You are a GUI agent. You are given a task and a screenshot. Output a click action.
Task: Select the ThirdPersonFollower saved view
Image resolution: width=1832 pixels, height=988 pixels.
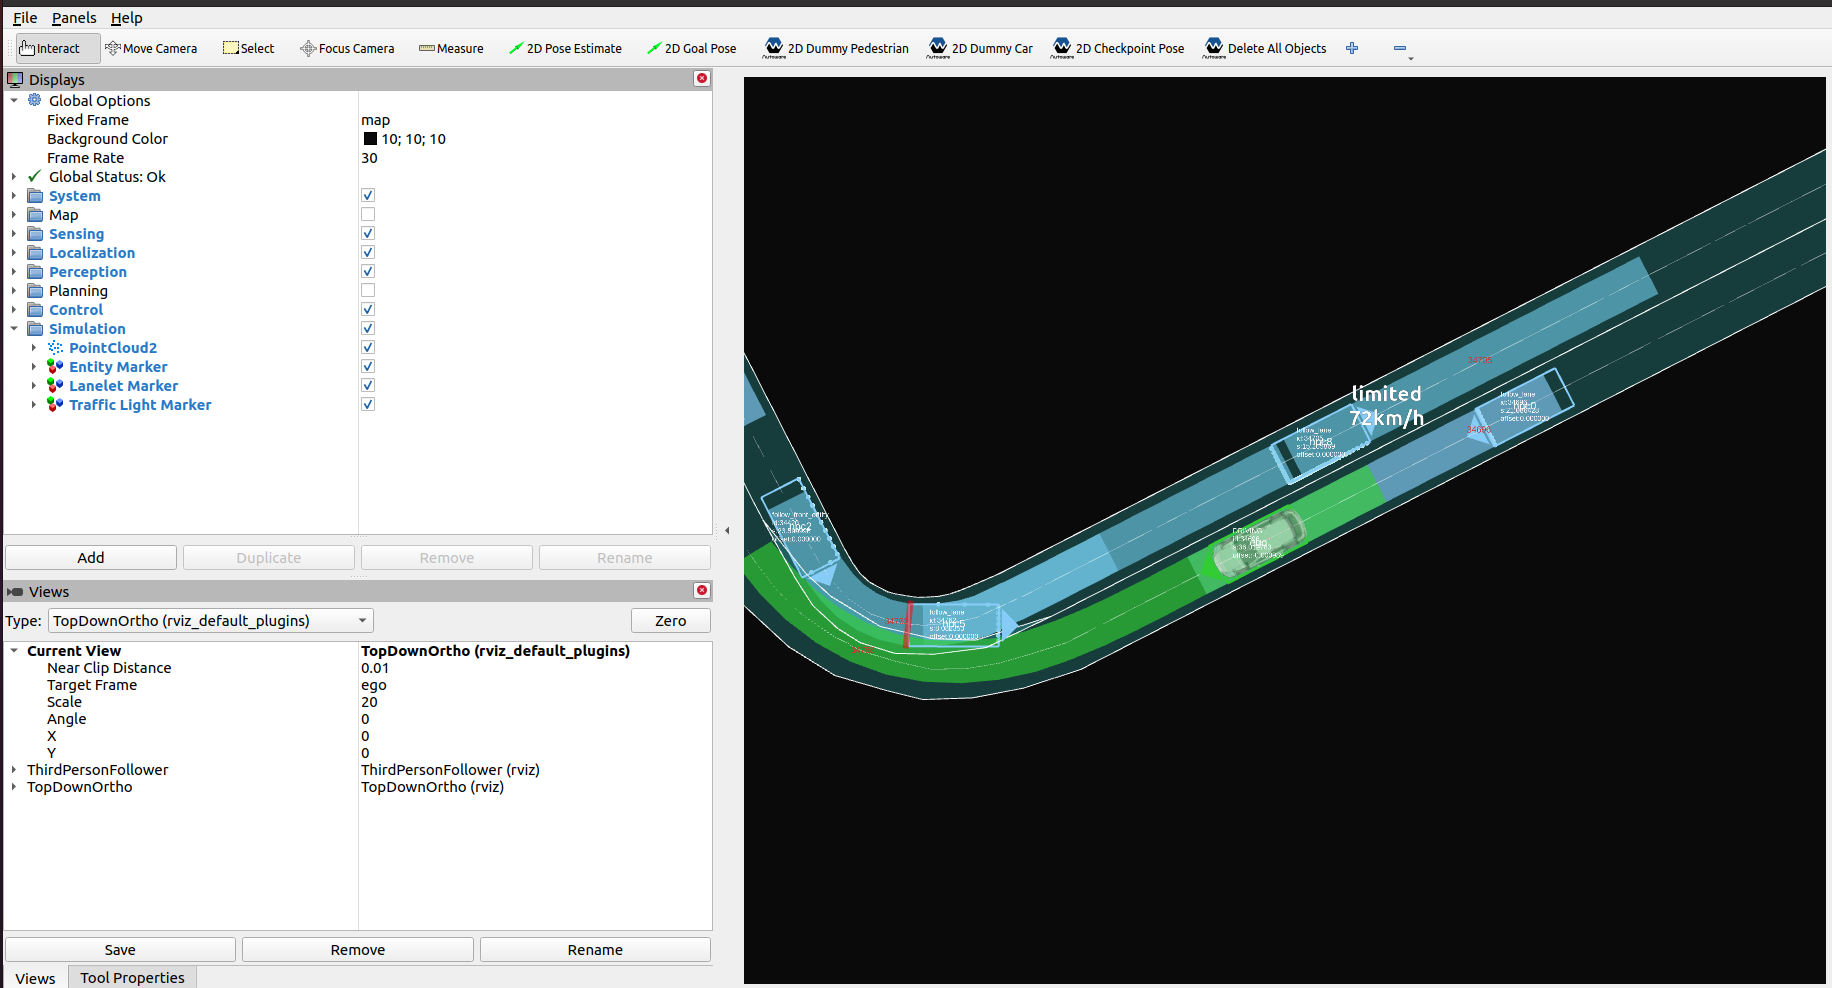[98, 770]
